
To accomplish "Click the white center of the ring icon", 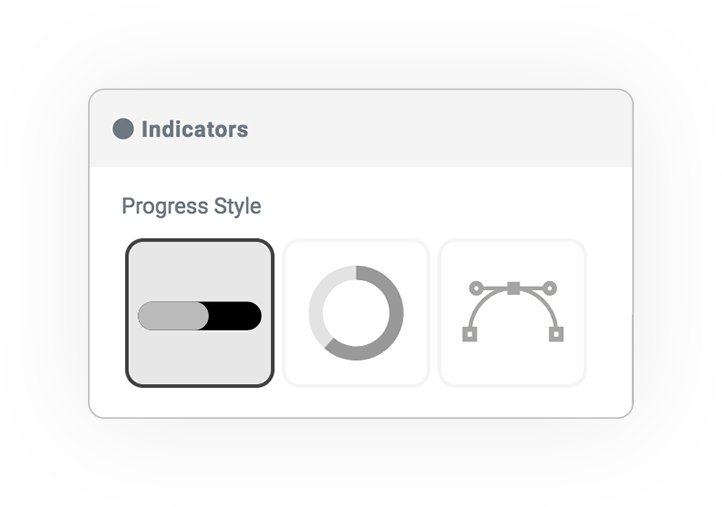I will click(356, 313).
